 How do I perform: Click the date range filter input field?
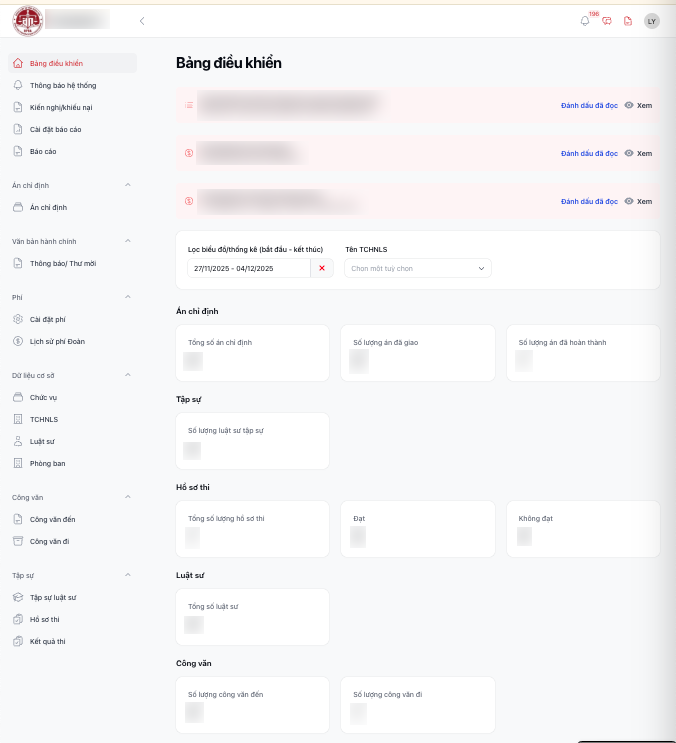coord(248,268)
